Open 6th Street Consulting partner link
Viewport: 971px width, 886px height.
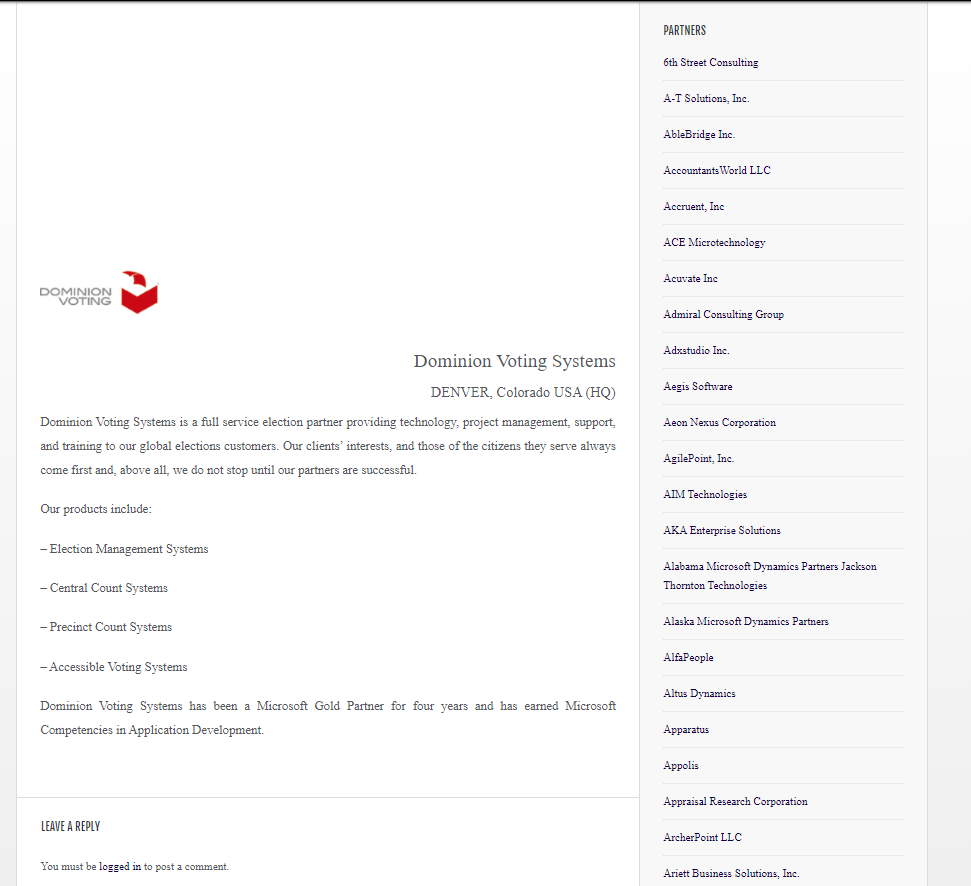[x=710, y=63]
